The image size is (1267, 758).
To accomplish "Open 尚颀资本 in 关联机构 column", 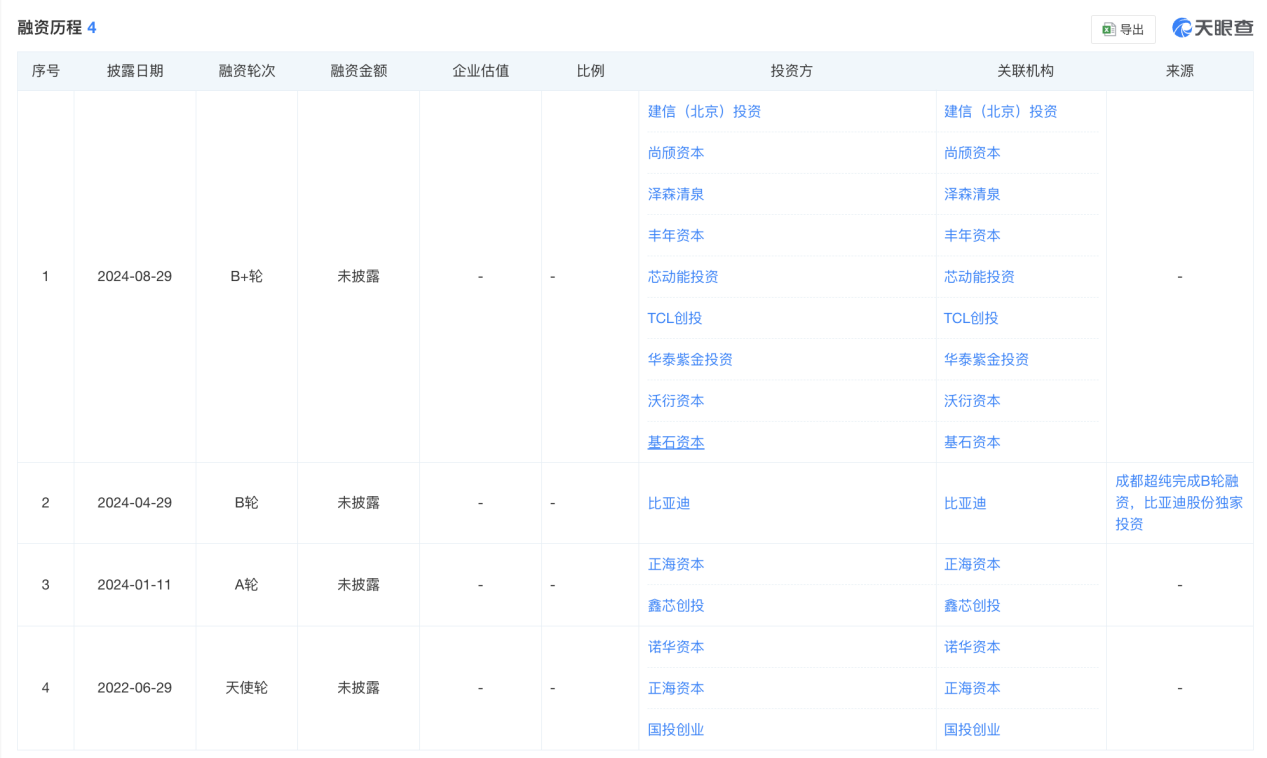I will click(x=972, y=153).
